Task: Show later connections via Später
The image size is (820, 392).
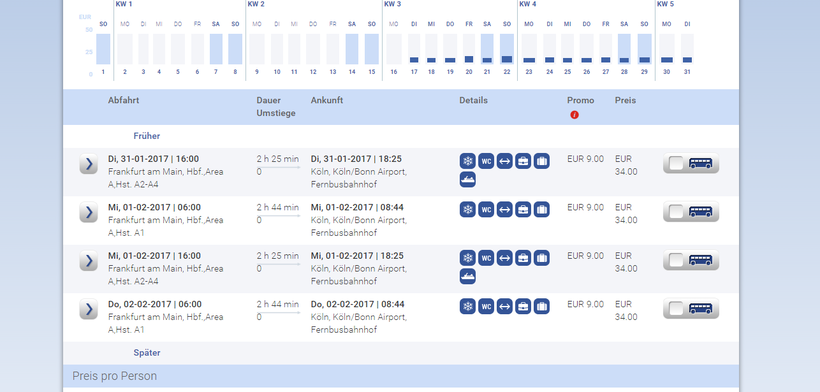Action: tap(147, 353)
